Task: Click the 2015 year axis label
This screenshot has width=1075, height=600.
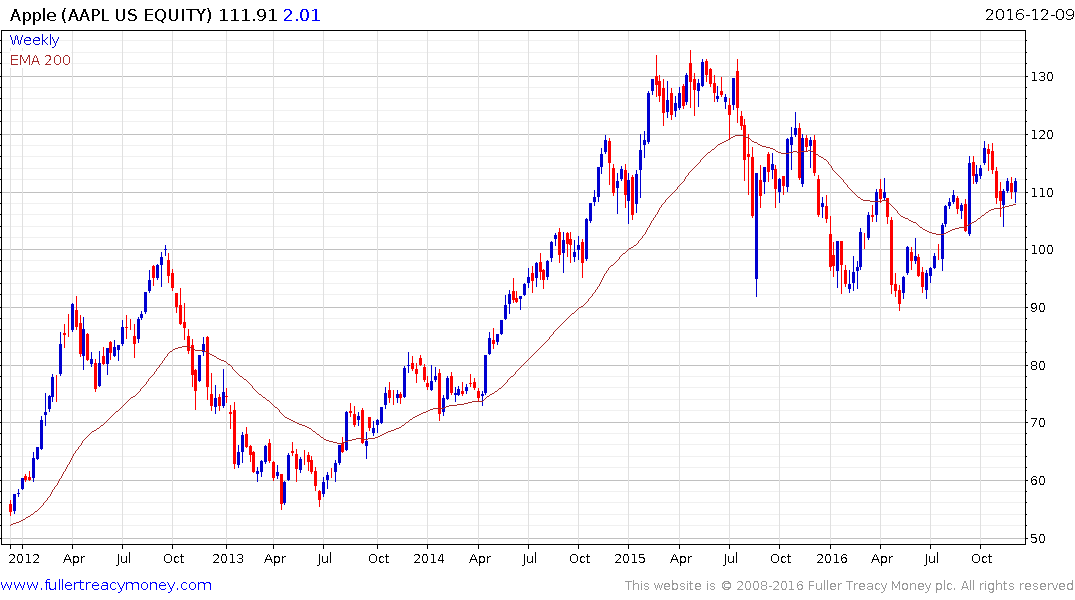Action: [630, 558]
